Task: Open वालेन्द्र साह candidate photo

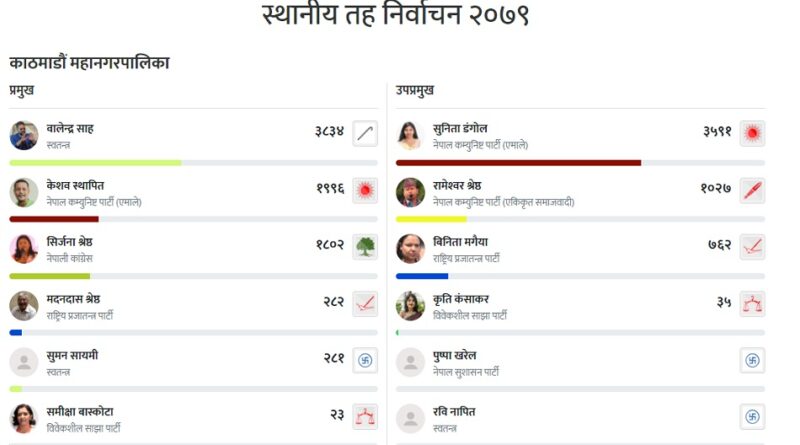Action: point(24,135)
